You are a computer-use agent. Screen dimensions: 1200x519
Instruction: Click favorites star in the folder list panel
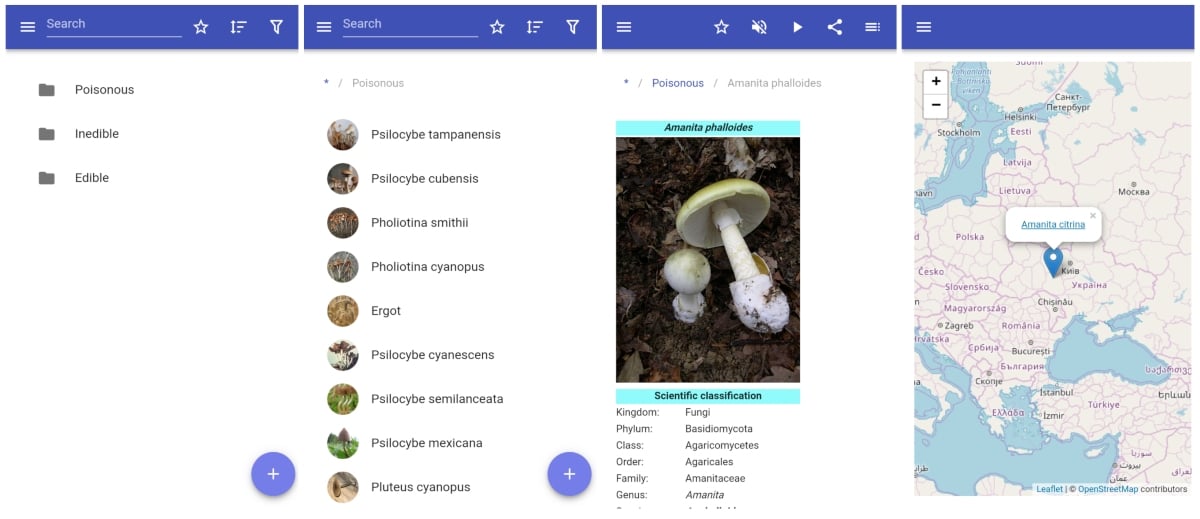click(x=201, y=27)
